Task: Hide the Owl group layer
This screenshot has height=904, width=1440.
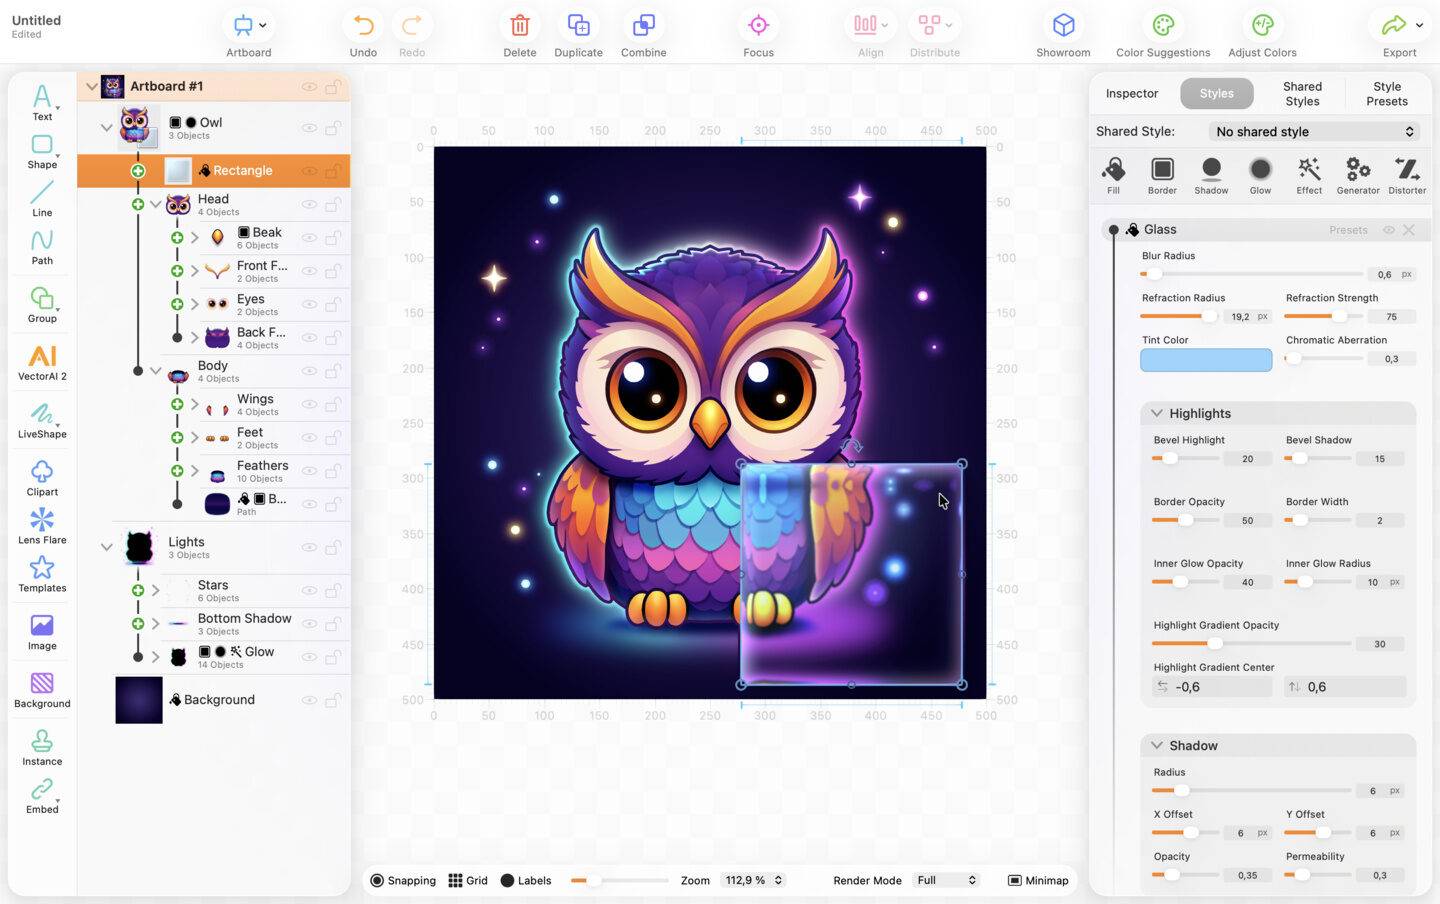Action: point(309,128)
